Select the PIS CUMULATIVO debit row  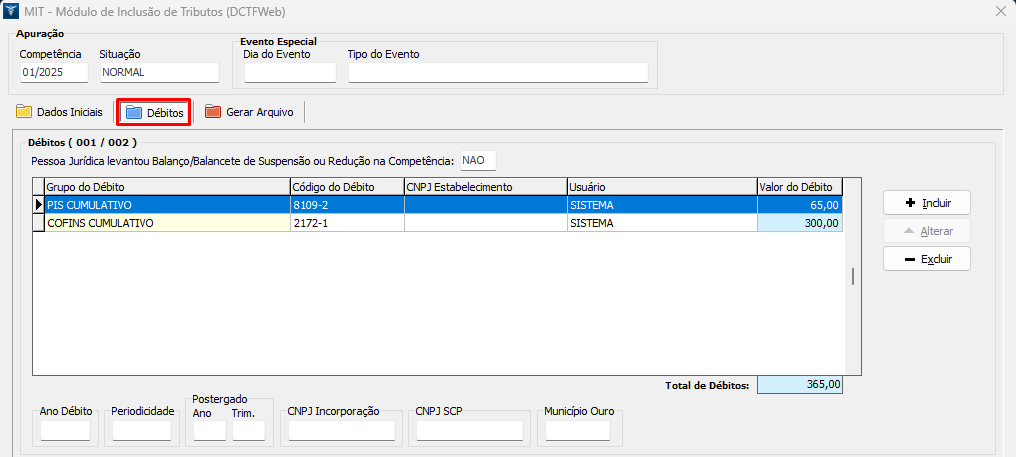point(166,205)
